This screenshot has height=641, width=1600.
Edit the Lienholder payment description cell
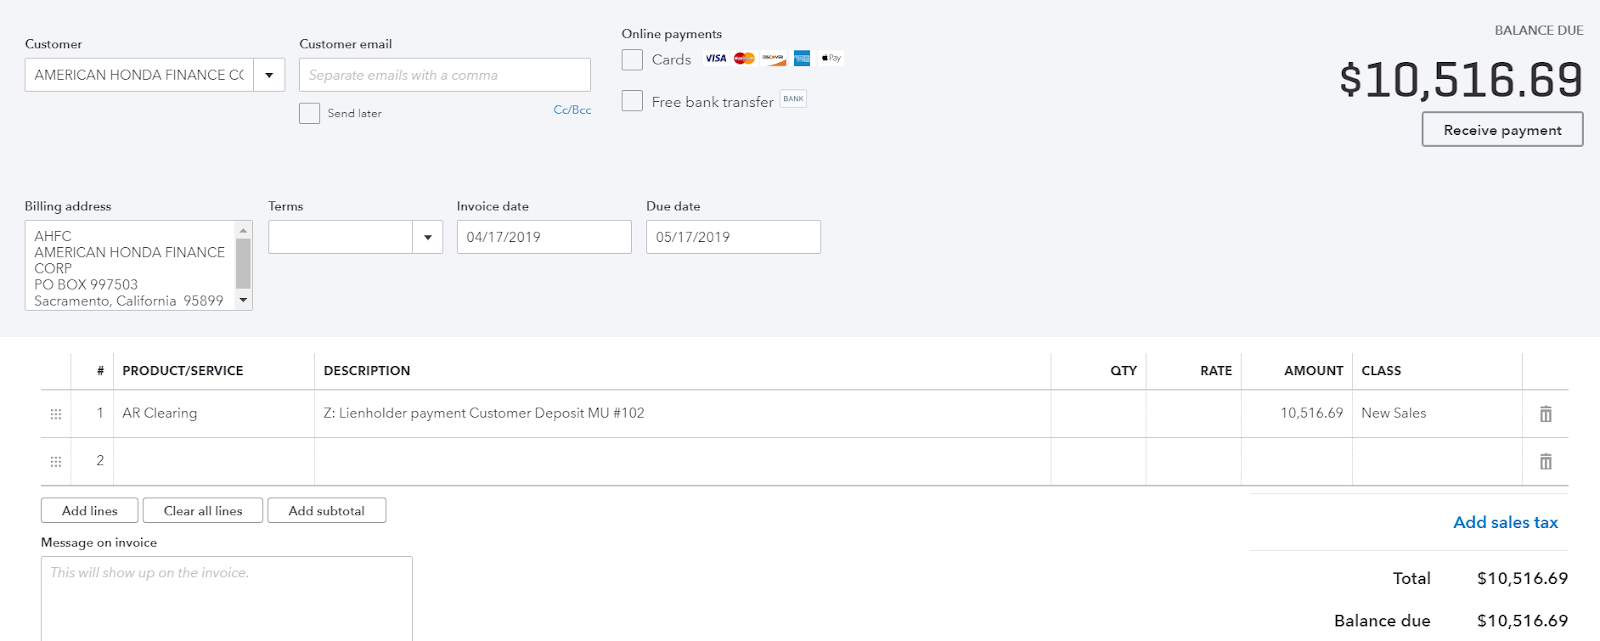point(682,414)
